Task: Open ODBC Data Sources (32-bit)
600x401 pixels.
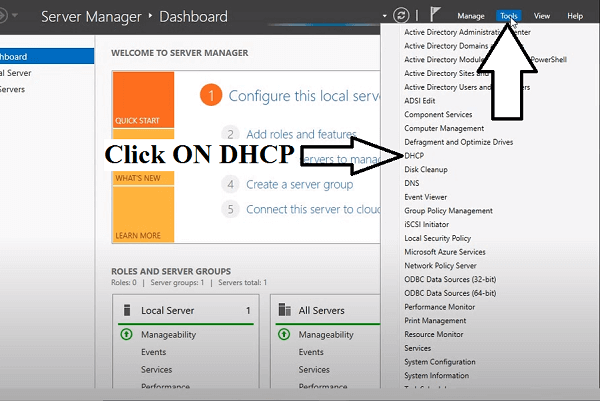Action: 450,279
